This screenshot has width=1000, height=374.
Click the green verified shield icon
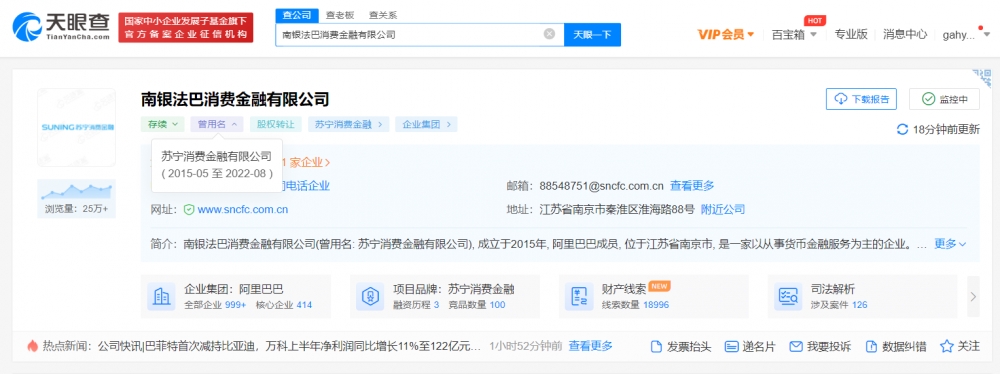[189, 209]
